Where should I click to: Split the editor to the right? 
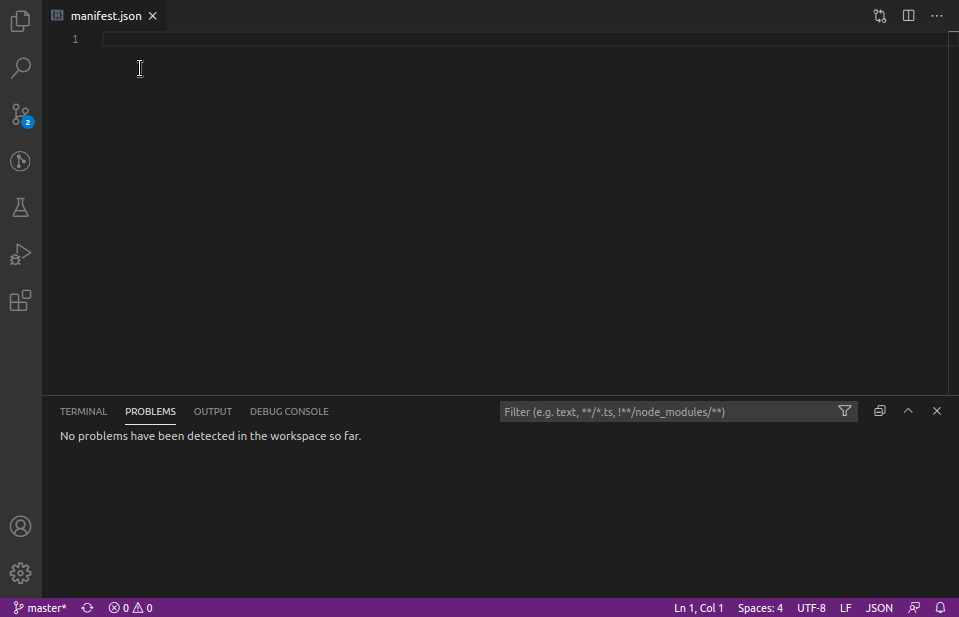click(908, 16)
